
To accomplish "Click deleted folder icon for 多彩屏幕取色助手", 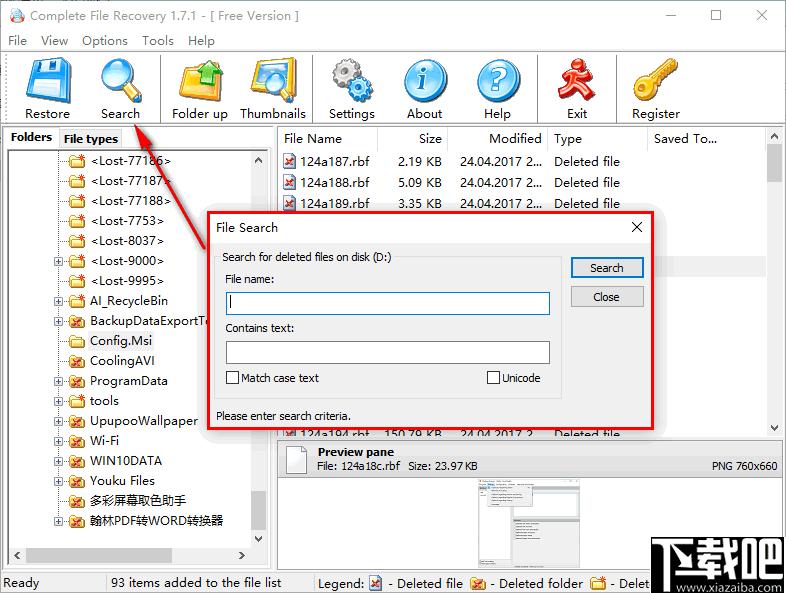I will click(77, 501).
